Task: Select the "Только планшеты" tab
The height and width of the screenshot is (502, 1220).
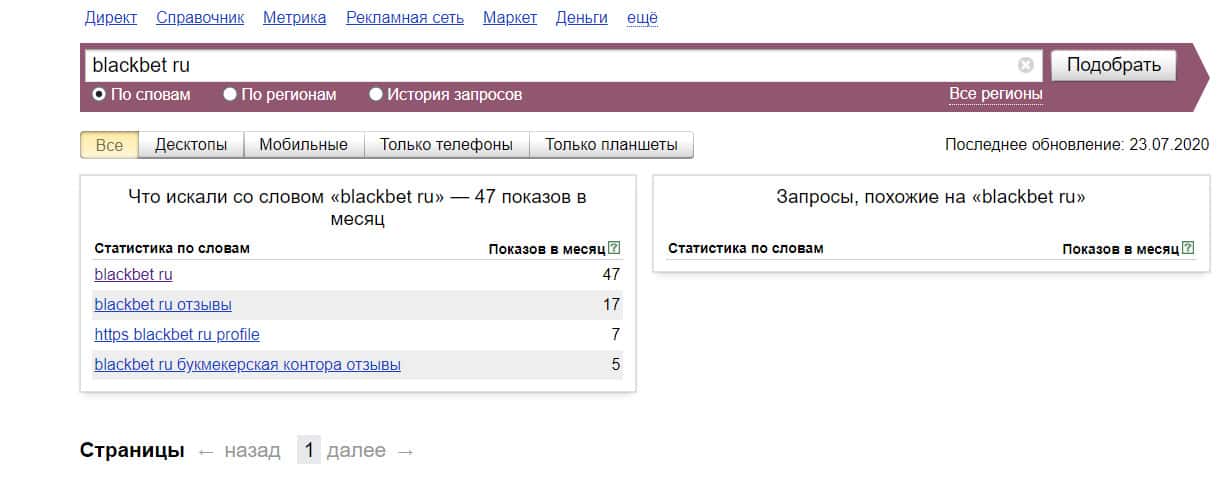Action: pos(610,145)
